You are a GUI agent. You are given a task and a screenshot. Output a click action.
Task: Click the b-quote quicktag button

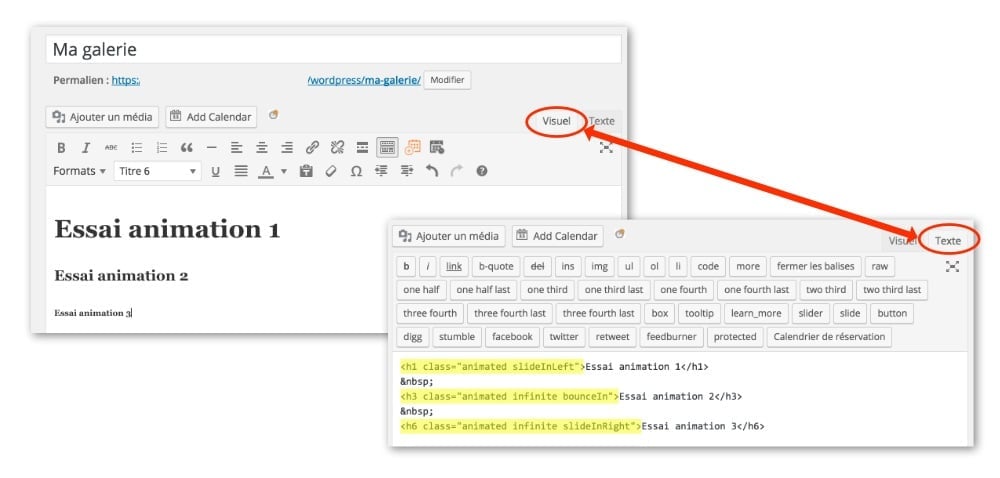[x=496, y=266]
